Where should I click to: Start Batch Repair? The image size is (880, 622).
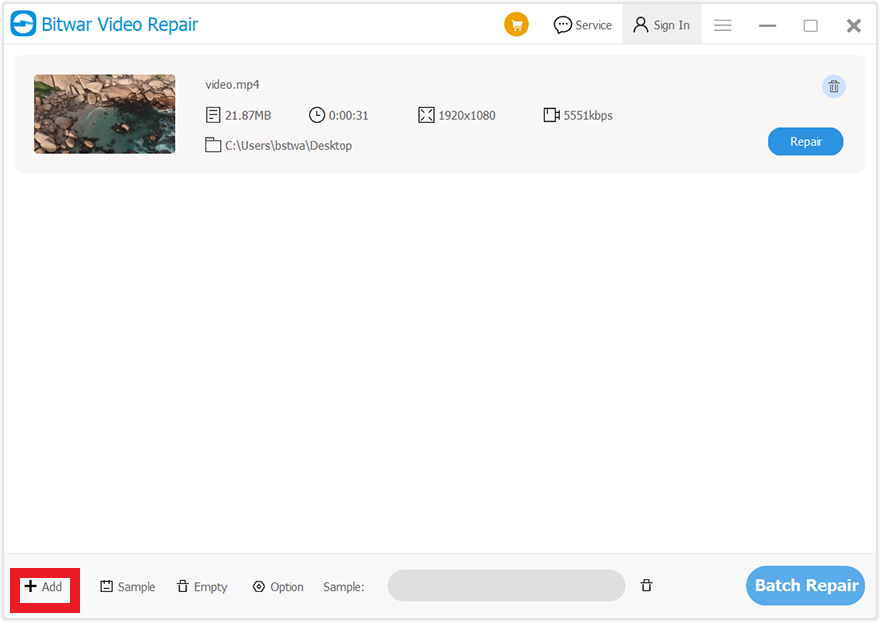coord(805,586)
